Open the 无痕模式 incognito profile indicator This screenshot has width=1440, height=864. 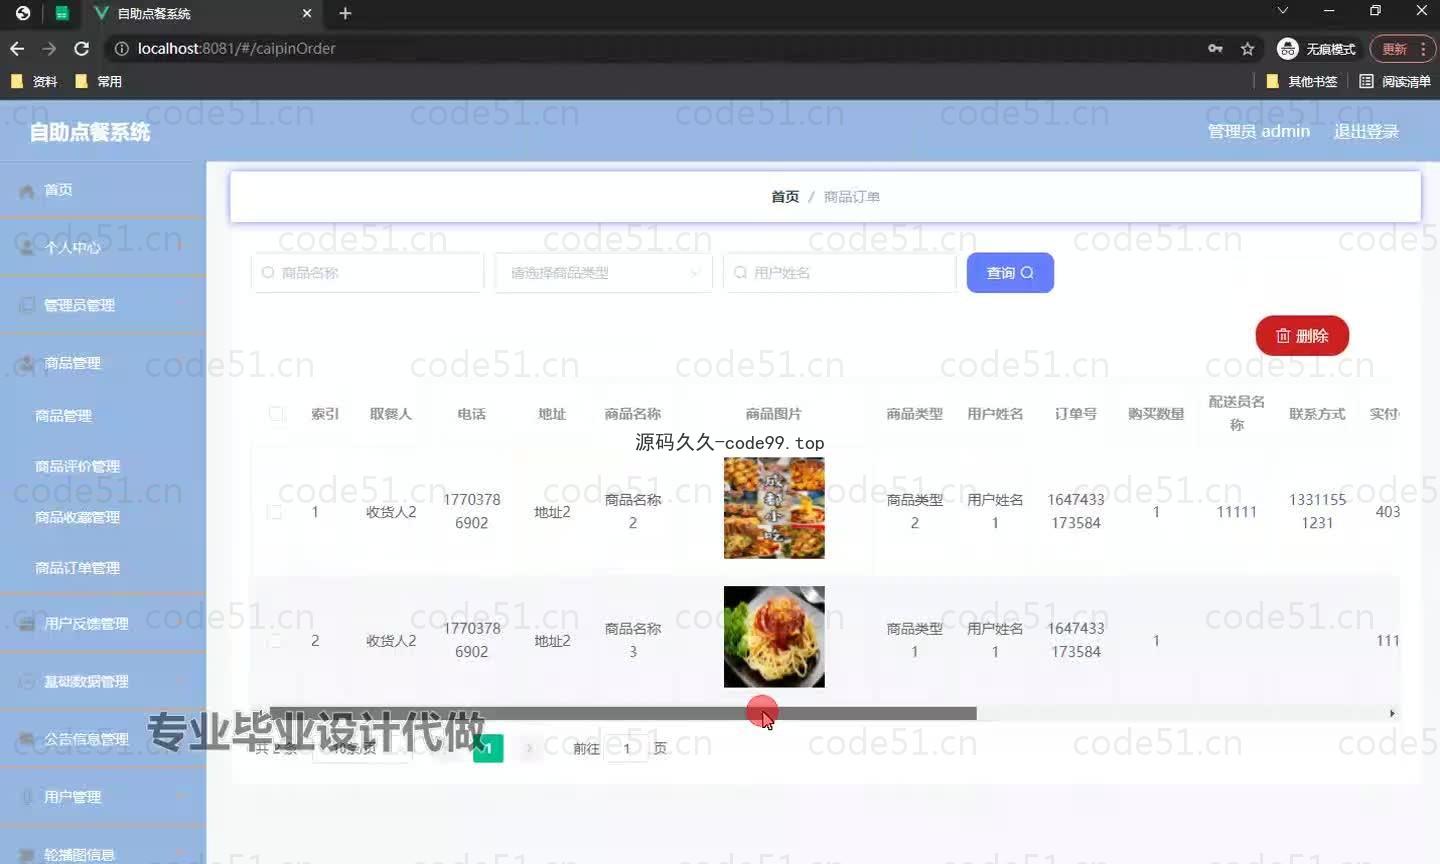(x=1316, y=48)
